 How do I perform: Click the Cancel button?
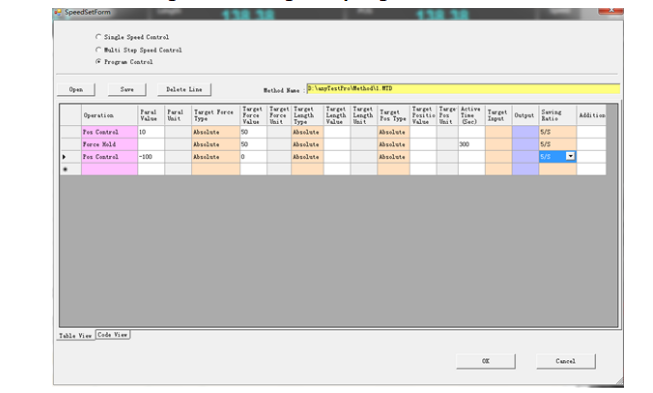[566, 361]
